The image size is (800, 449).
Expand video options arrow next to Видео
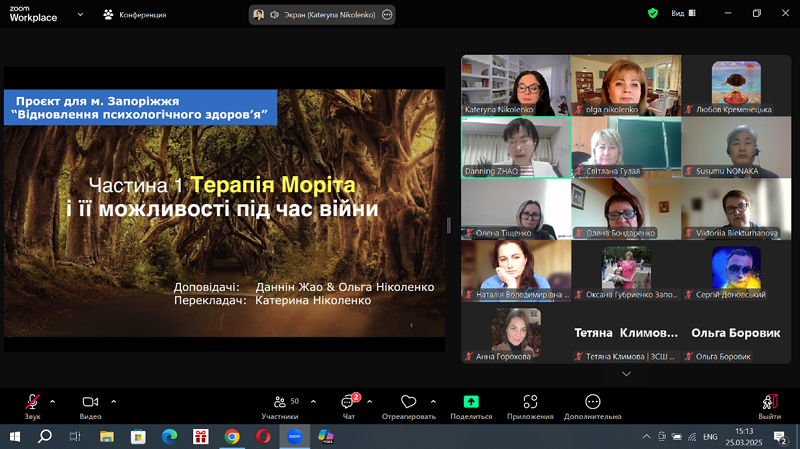pyautogui.click(x=113, y=400)
